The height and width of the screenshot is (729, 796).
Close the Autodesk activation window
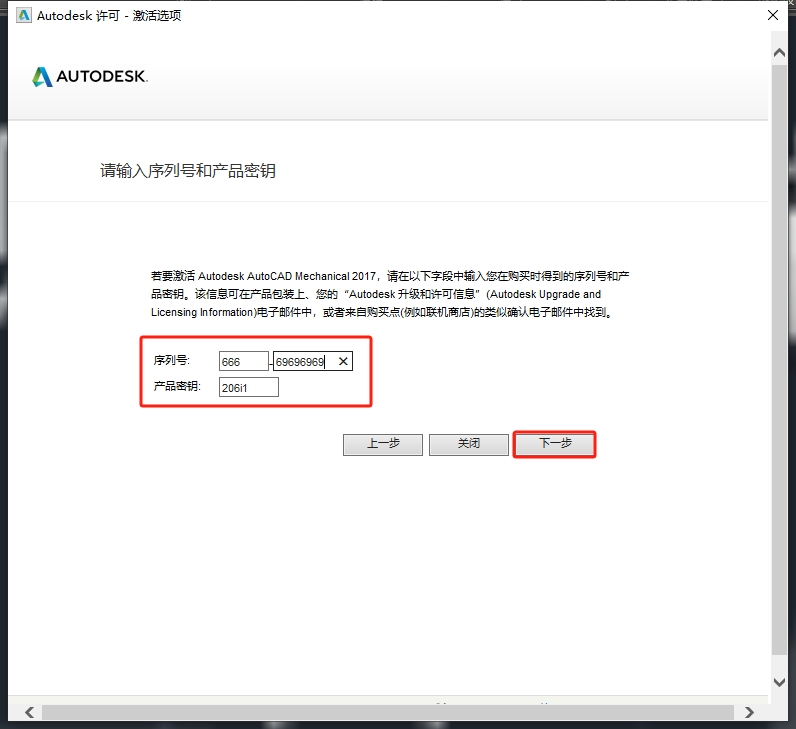(772, 15)
